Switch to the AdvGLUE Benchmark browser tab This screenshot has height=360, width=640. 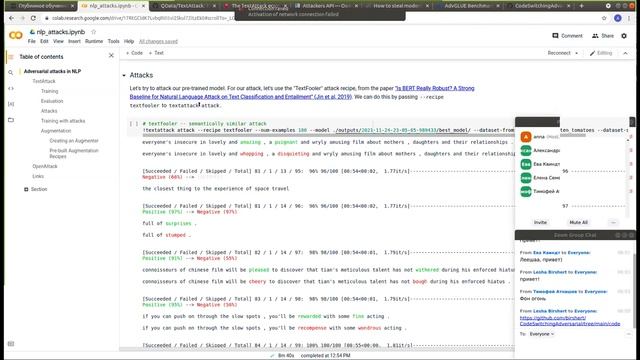pyautogui.click(x=467, y=6)
